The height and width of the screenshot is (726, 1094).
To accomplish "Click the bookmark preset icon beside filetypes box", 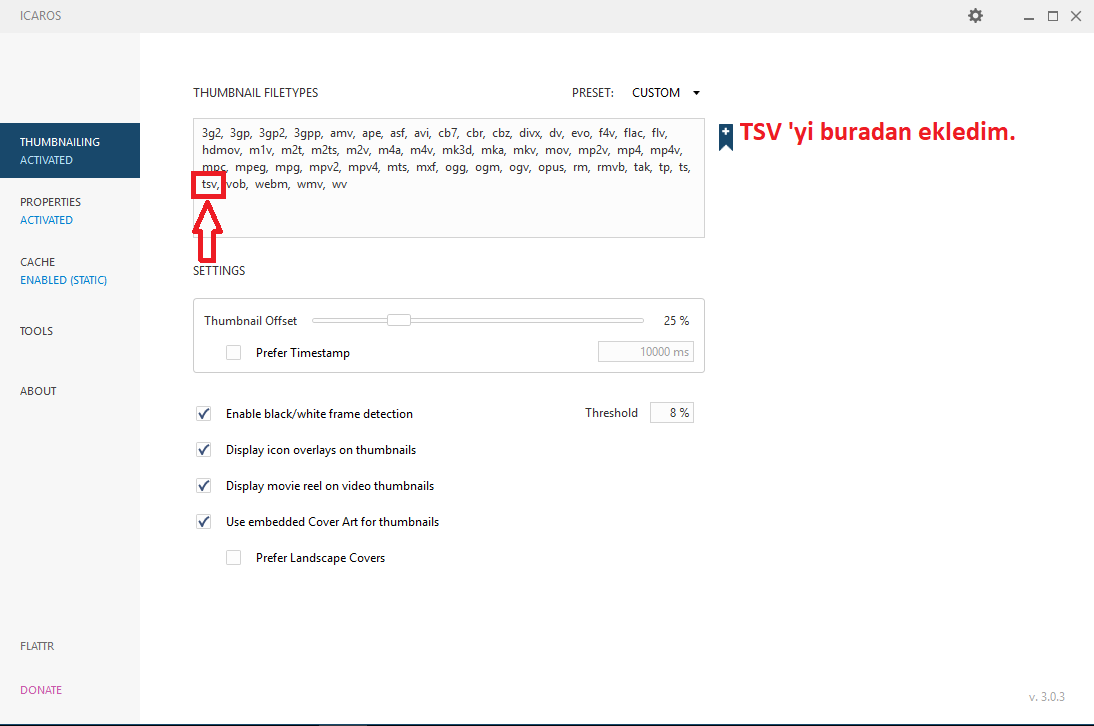I will point(726,137).
